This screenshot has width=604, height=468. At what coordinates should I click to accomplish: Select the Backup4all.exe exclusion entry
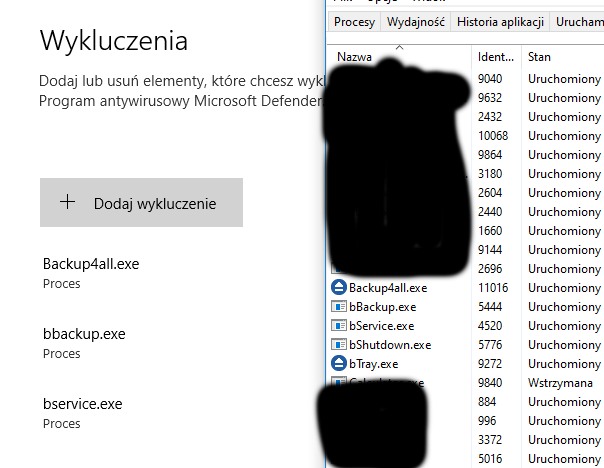pyautogui.click(x=91, y=273)
